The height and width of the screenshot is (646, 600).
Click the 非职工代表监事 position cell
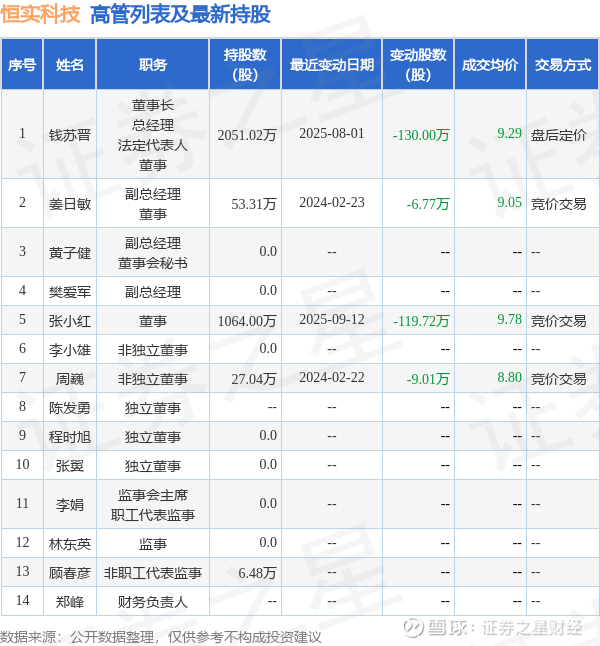[153, 573]
